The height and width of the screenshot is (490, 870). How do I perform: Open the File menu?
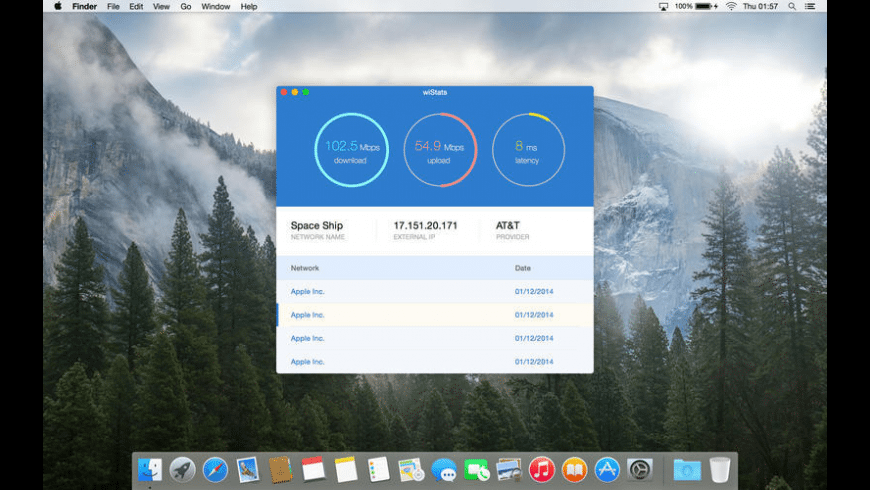tap(113, 7)
